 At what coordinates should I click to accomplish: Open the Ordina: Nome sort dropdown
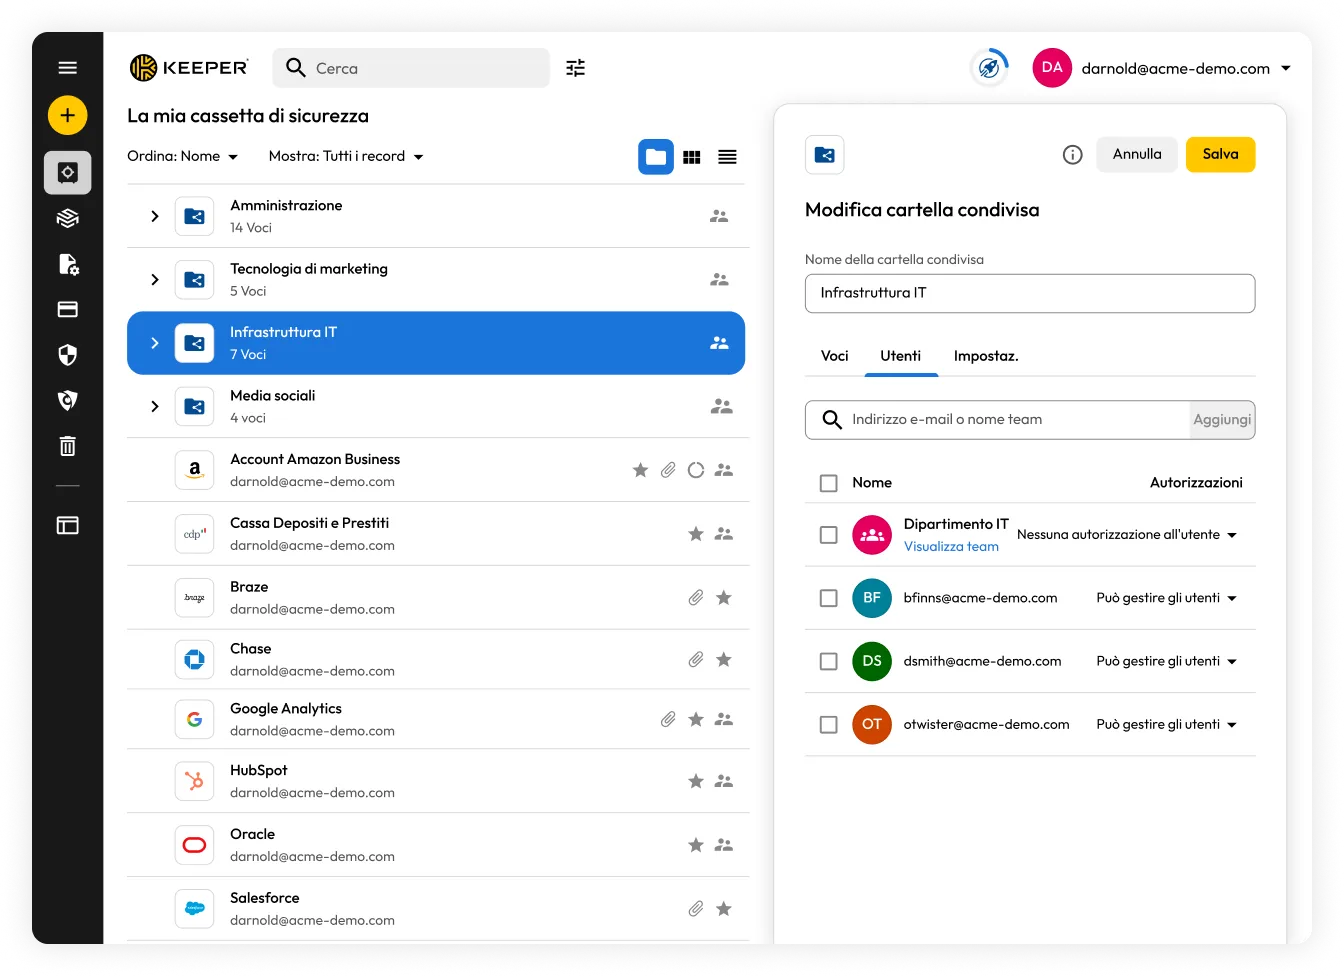183,156
